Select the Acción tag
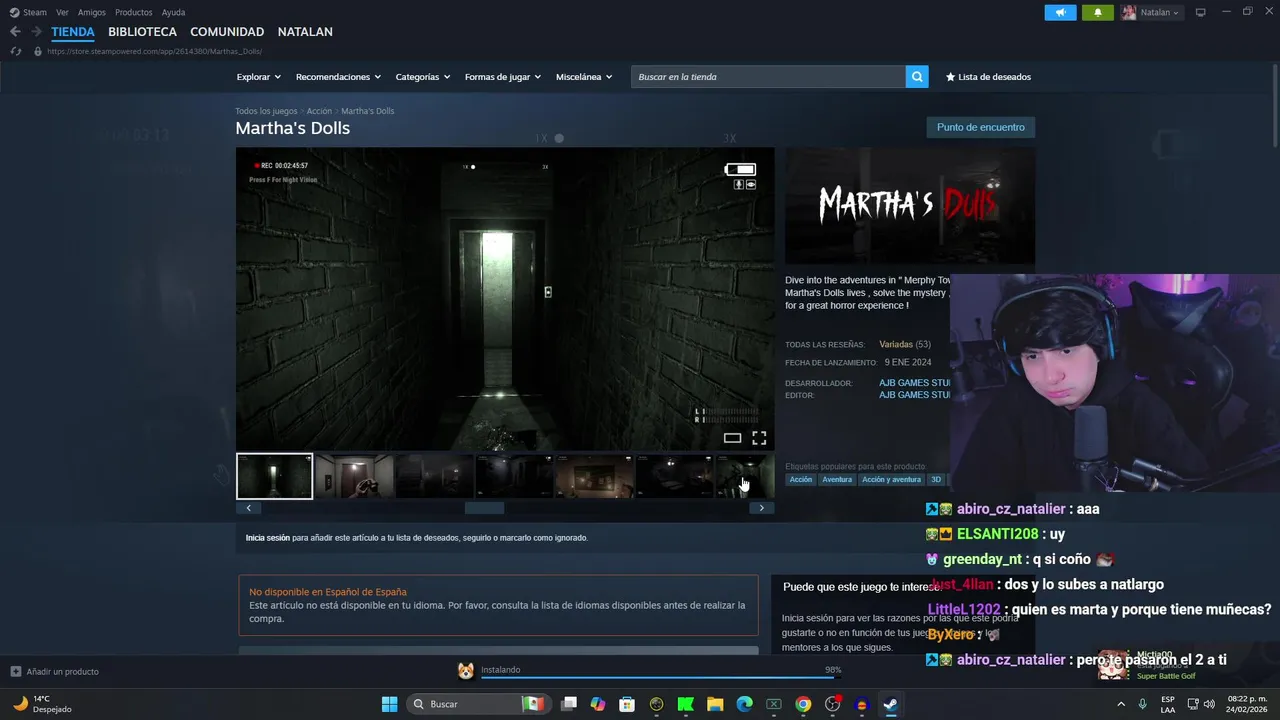1280x720 pixels. coord(801,480)
